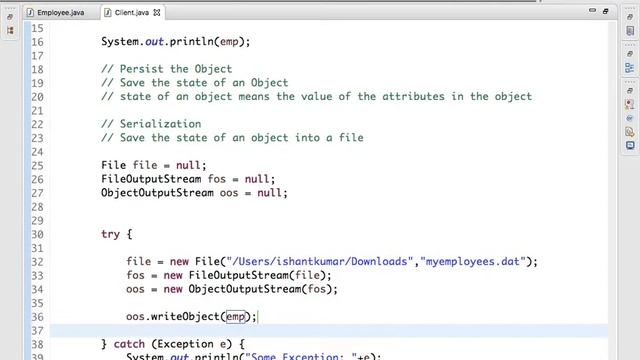Image resolution: width=640 pixels, height=360 pixels.
Task: Click the comment about attributes in the object
Action: point(316,97)
